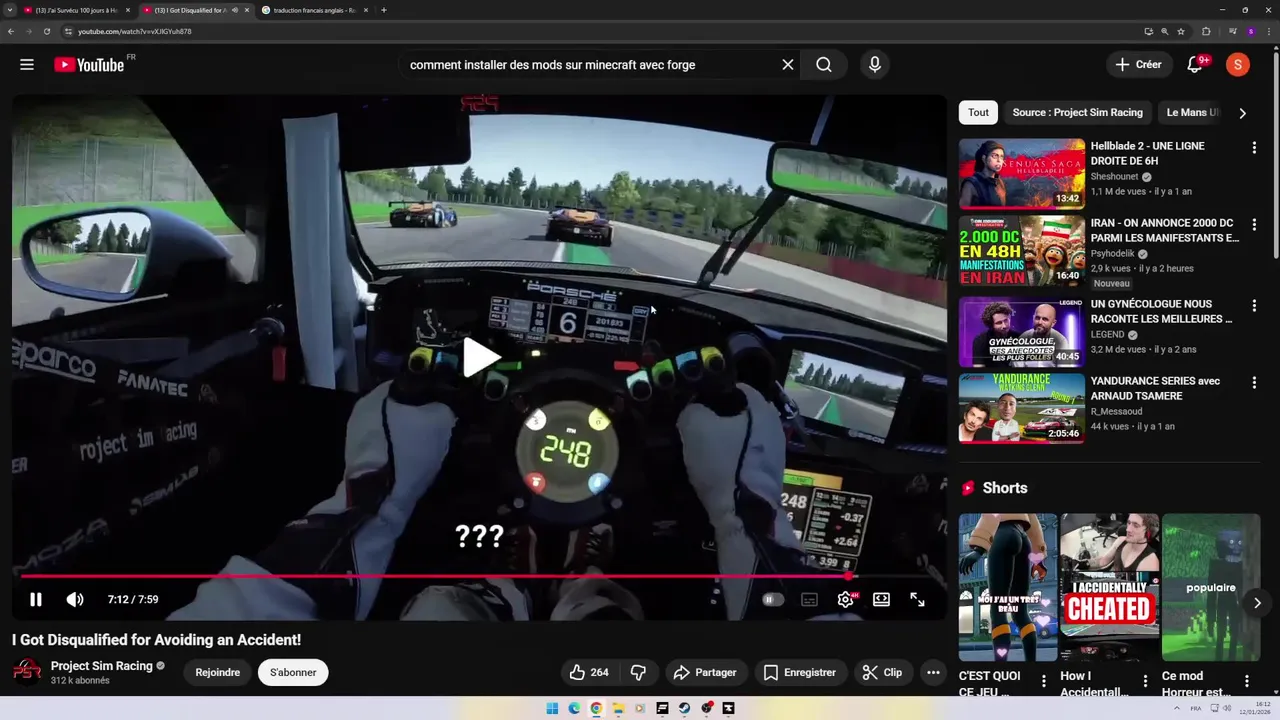Viewport: 1280px width, 720px height.
Task: Switch to the J'ai Survécu 100 jours tab
Action: click(x=76, y=10)
